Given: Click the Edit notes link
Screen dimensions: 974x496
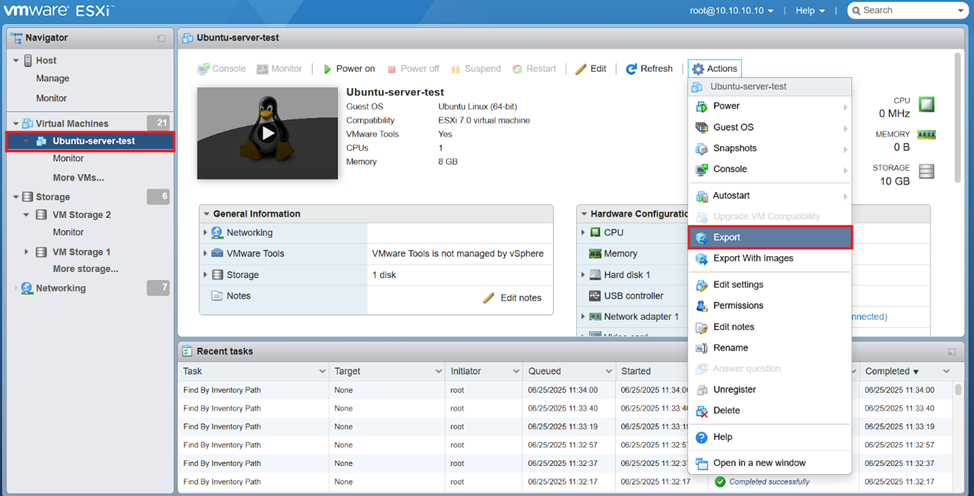Looking at the screenshot, I should (512, 298).
